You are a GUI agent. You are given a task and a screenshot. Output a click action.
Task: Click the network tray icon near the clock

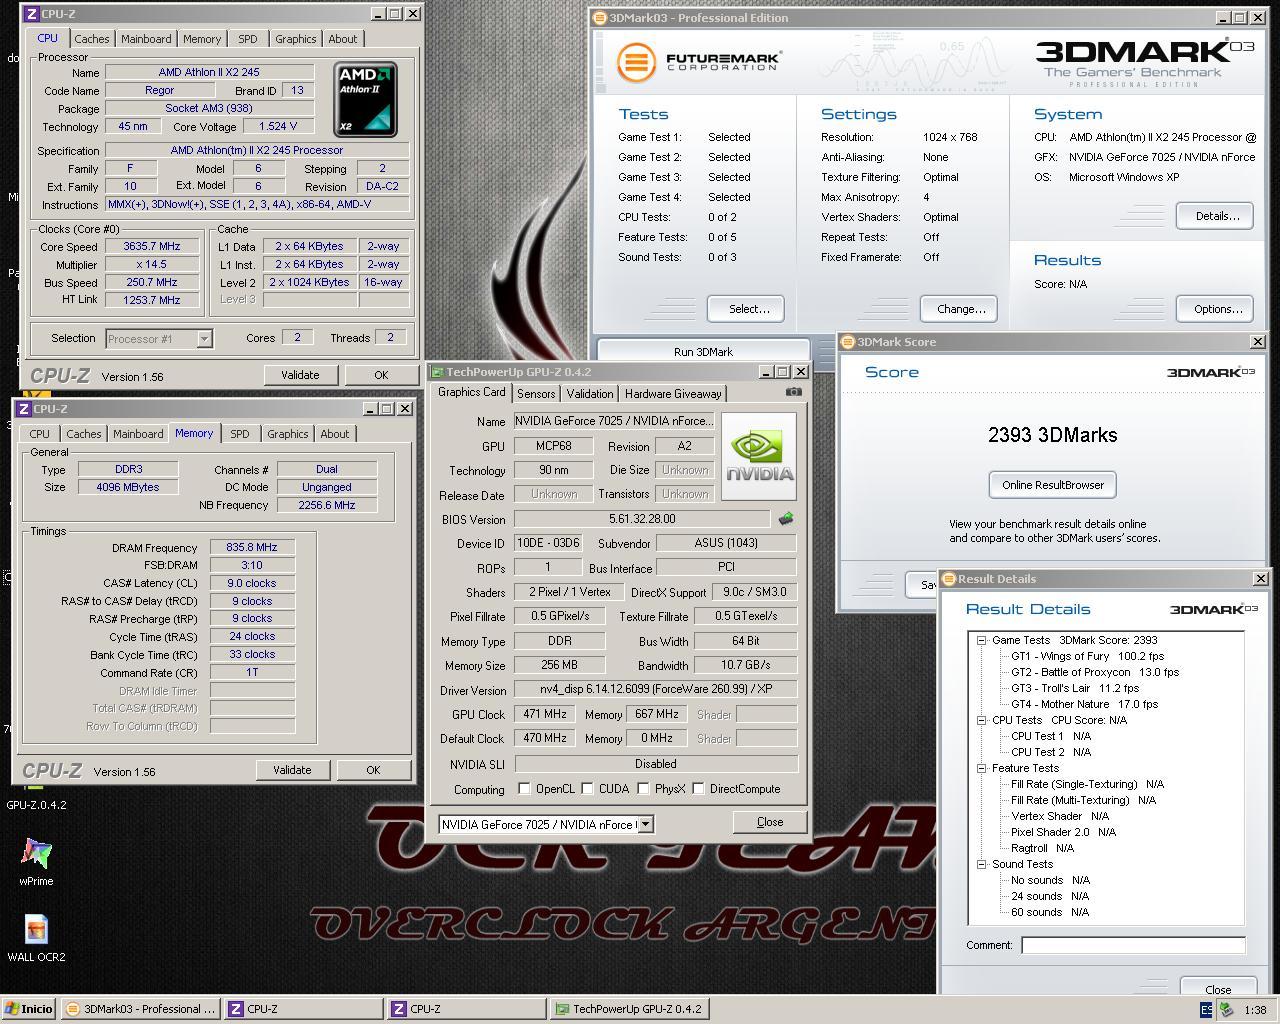[x=1226, y=1010]
